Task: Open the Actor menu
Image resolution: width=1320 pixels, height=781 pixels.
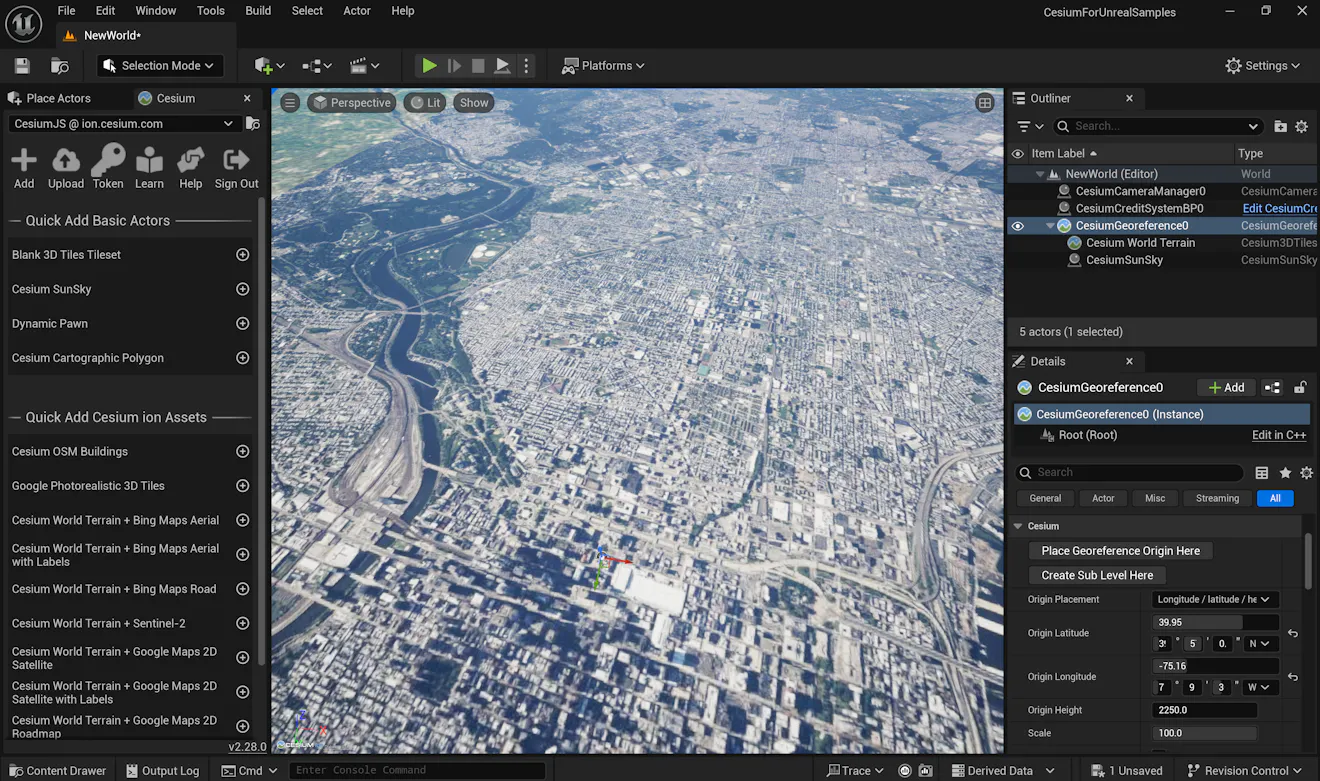Action: coord(357,11)
